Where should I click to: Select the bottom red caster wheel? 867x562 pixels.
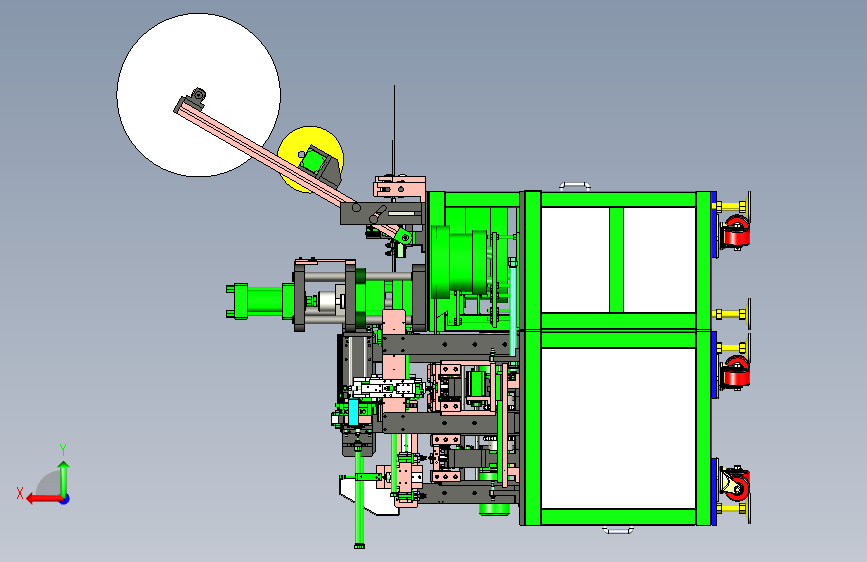coord(737,485)
